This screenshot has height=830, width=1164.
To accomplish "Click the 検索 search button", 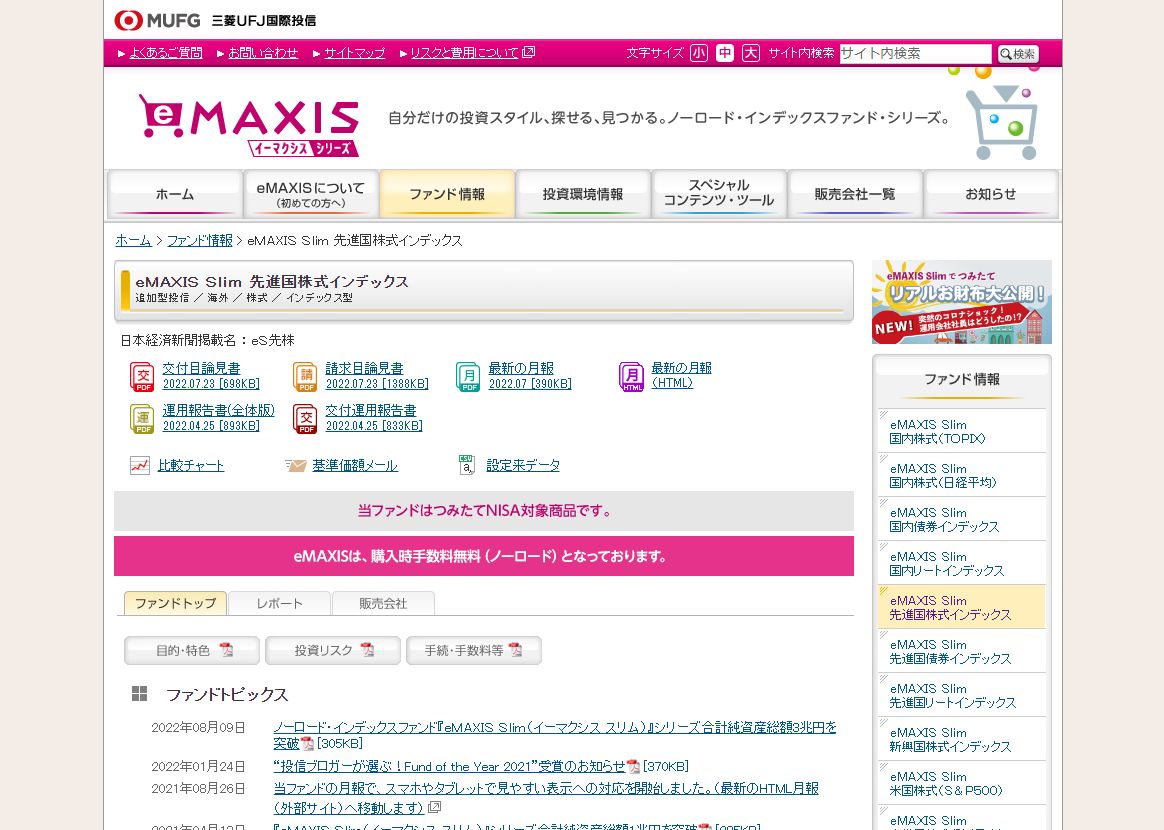I will tap(1018, 53).
